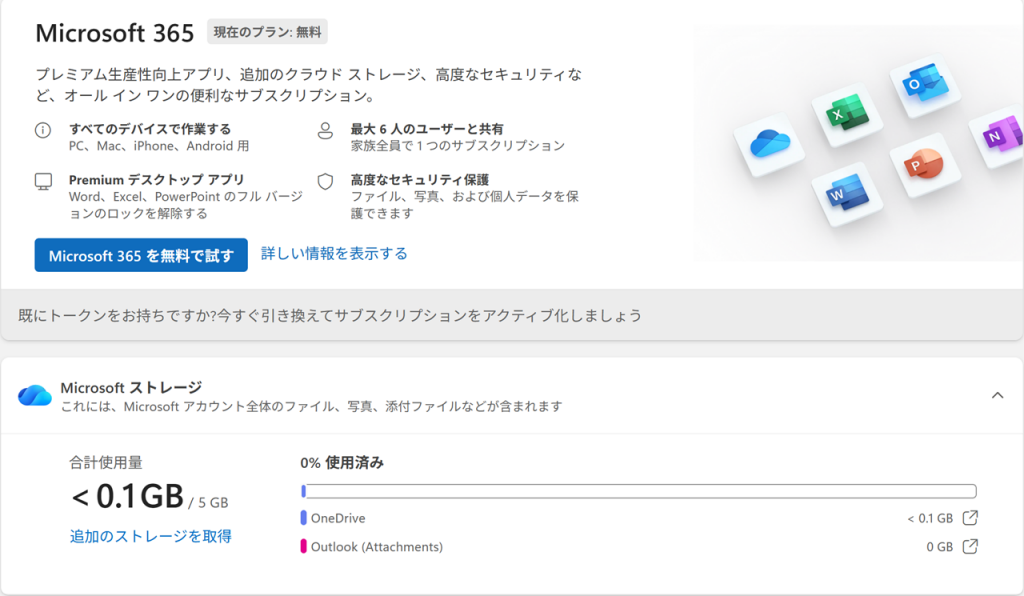The height and width of the screenshot is (596, 1024).
Task: Open OneDrive storage via its external link icon
Action: pyautogui.click(x=970, y=518)
